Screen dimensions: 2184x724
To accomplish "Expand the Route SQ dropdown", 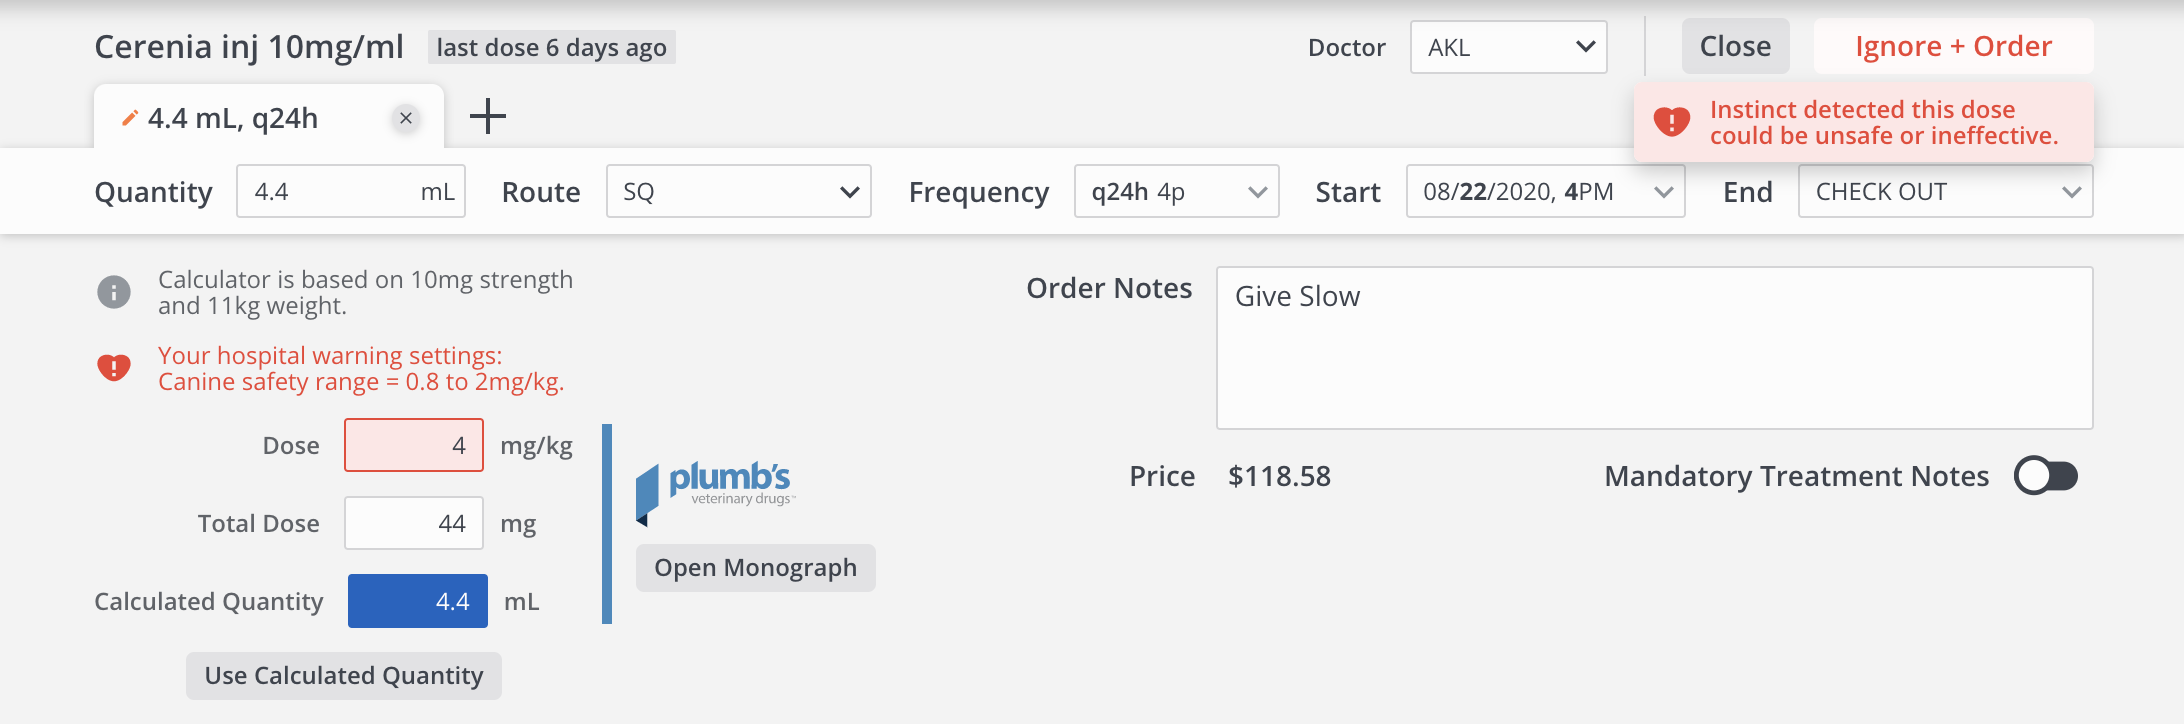I will pyautogui.click(x=739, y=191).
